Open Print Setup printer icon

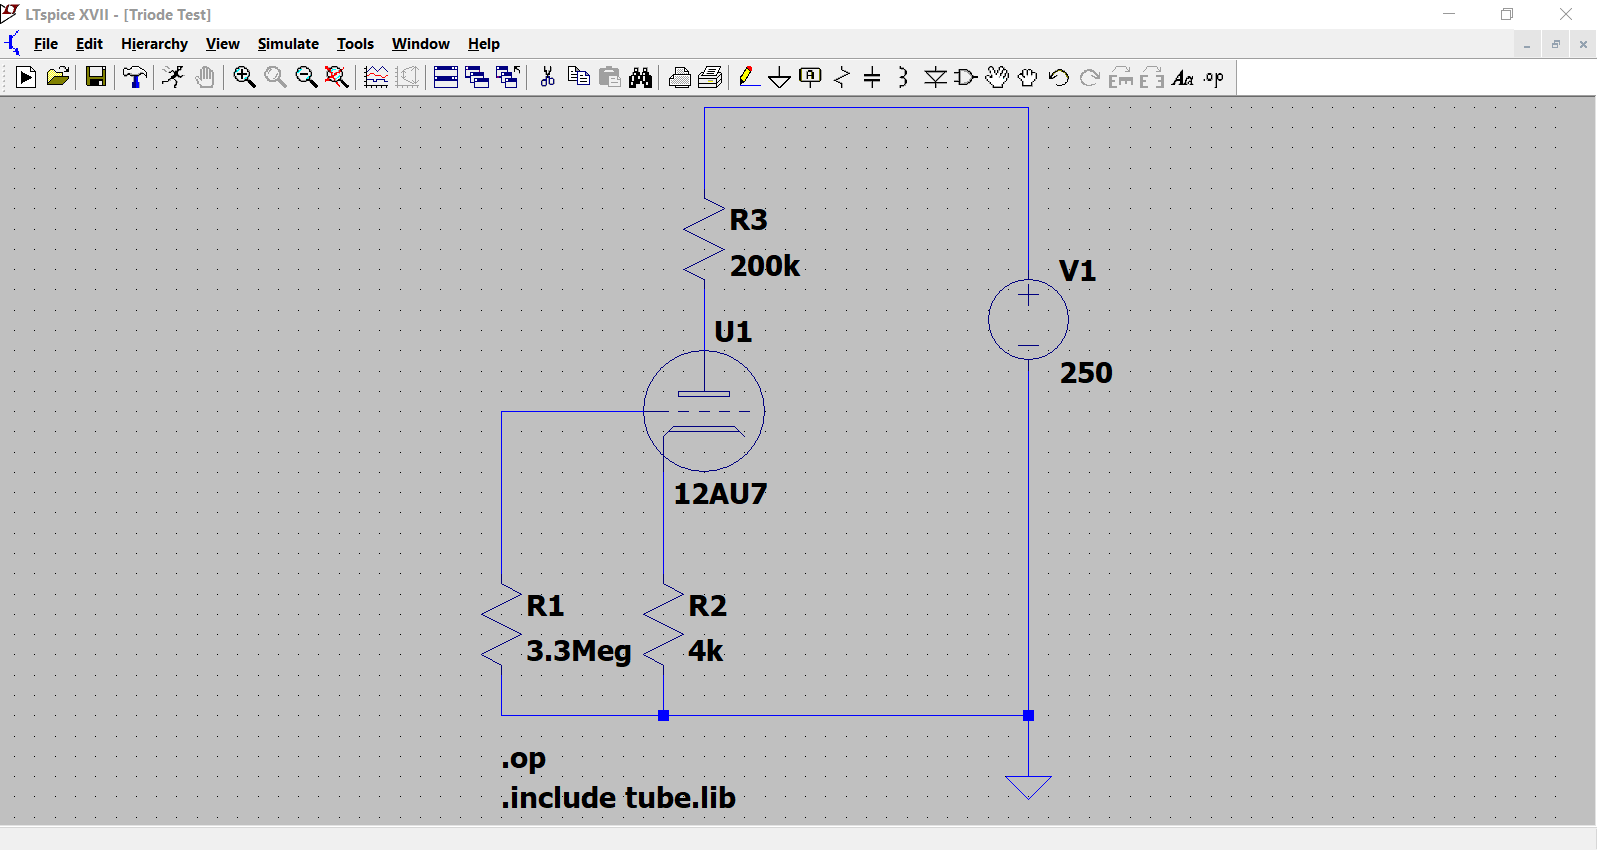[x=680, y=77]
